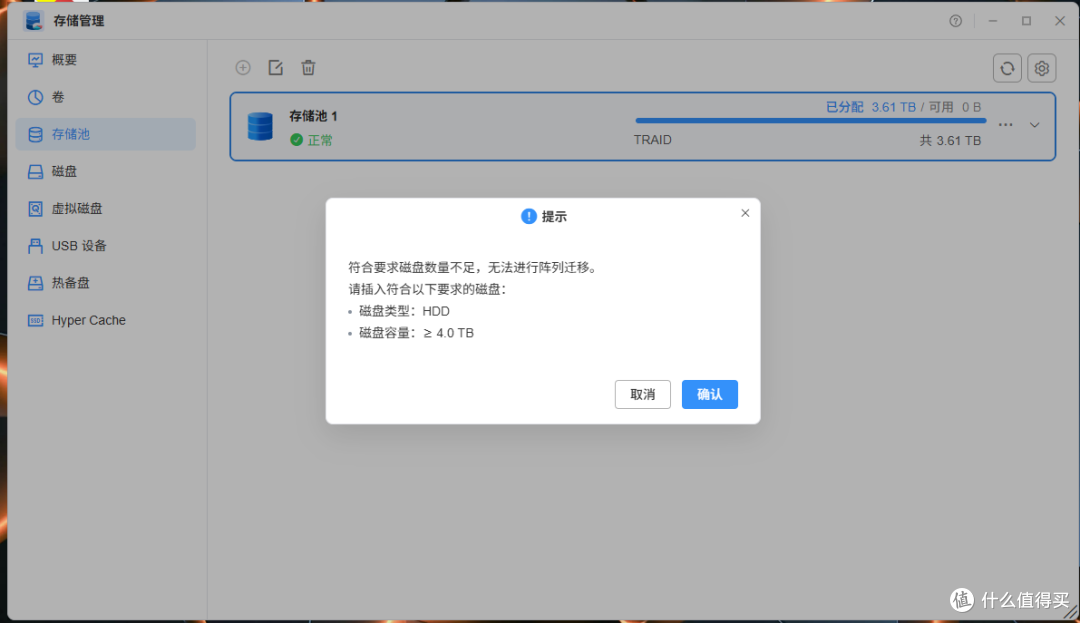The height and width of the screenshot is (623, 1080).
Task: Click the 虚拟磁盘 icon in sidebar
Action: [x=35, y=209]
